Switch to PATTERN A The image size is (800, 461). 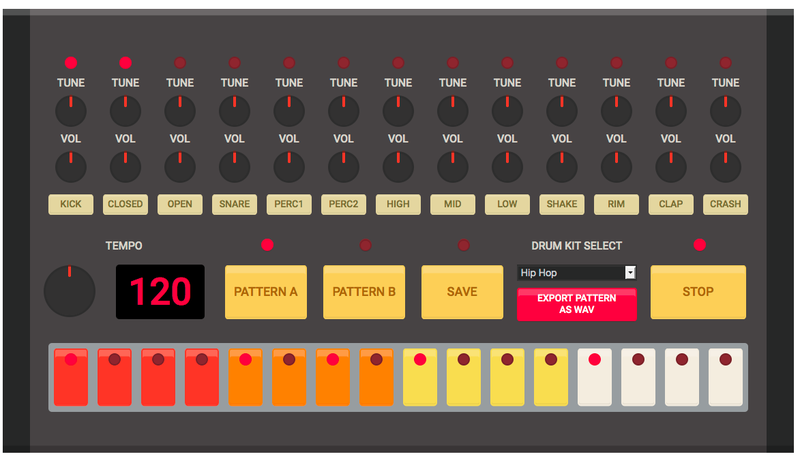click(266, 292)
